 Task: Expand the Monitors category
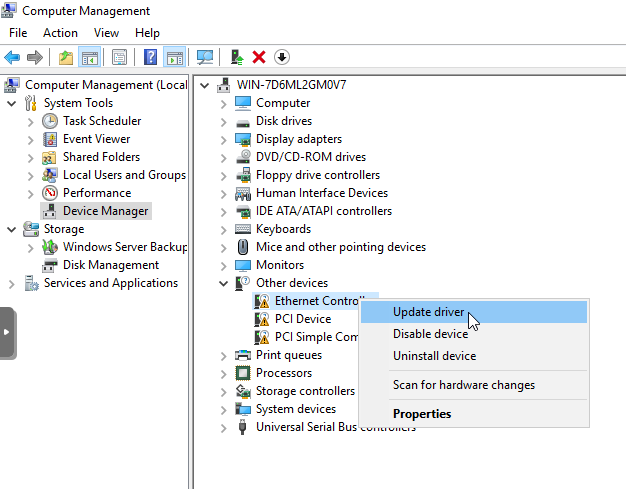point(224,266)
